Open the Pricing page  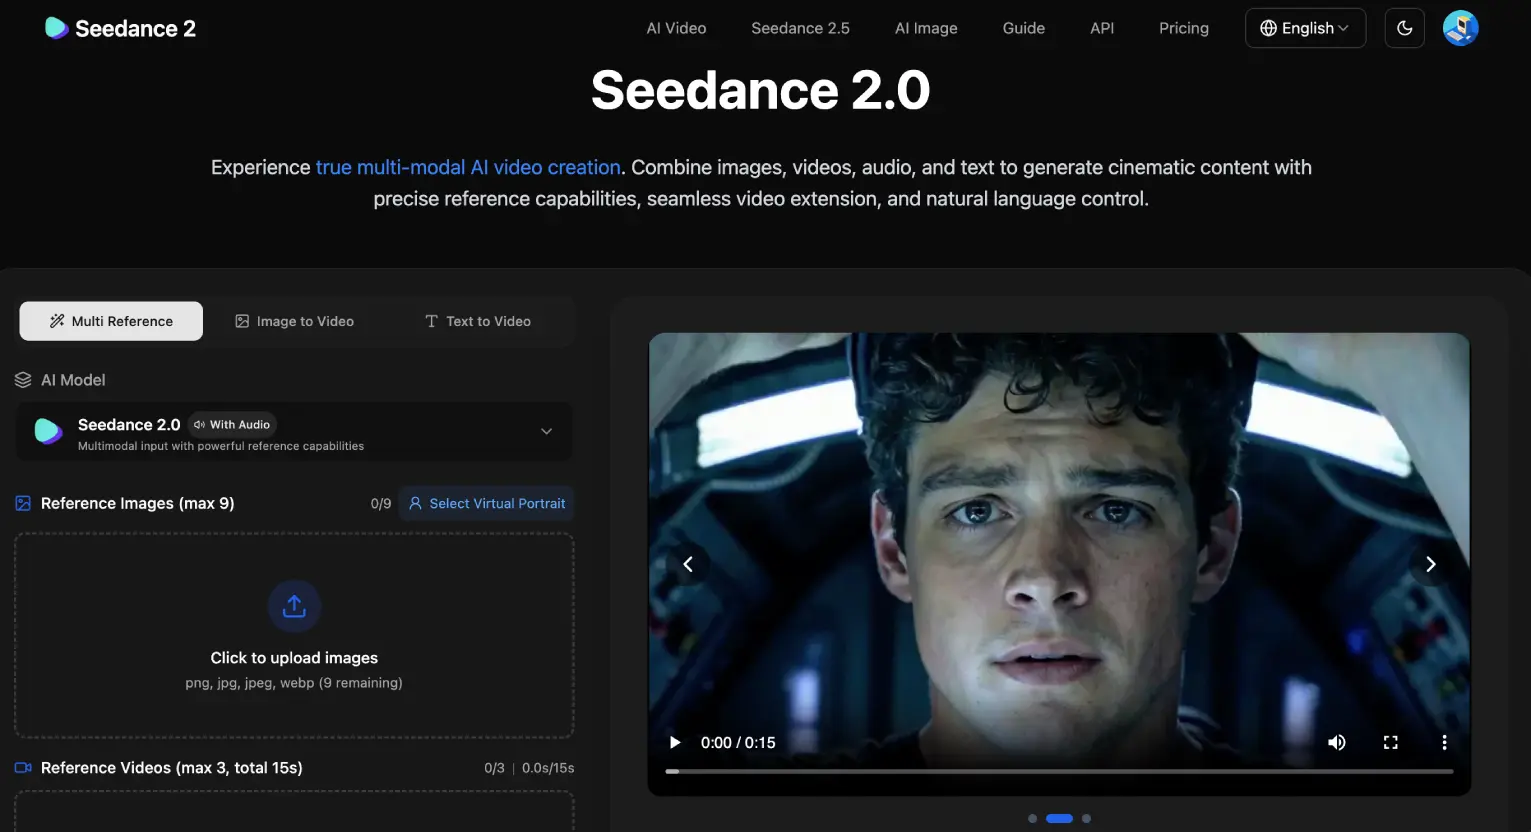(x=1184, y=28)
